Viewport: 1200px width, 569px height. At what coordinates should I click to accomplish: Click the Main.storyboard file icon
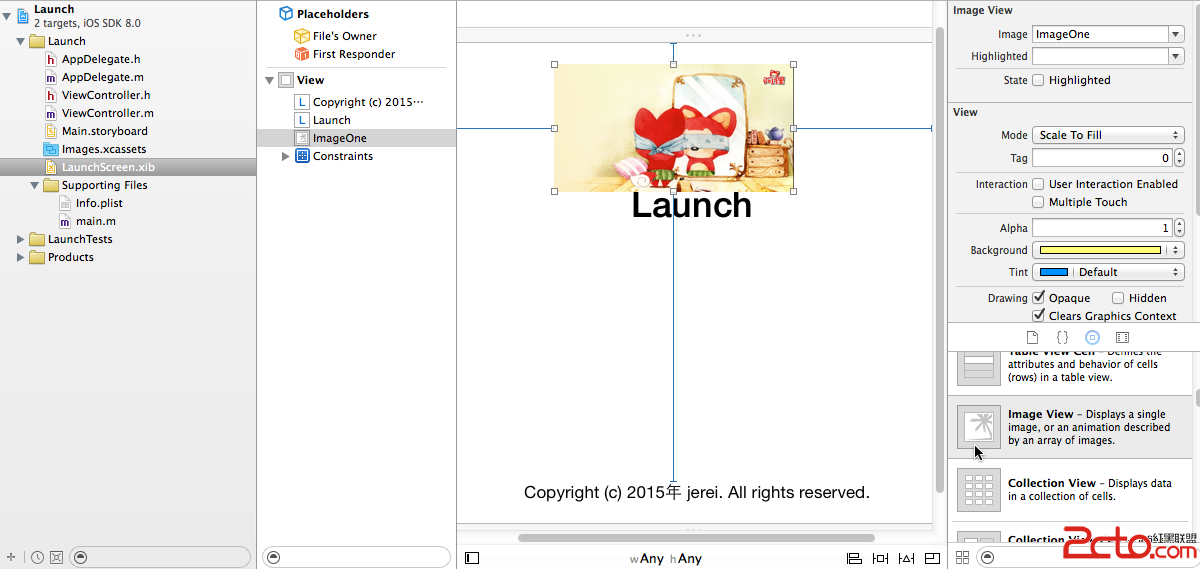[x=52, y=131]
